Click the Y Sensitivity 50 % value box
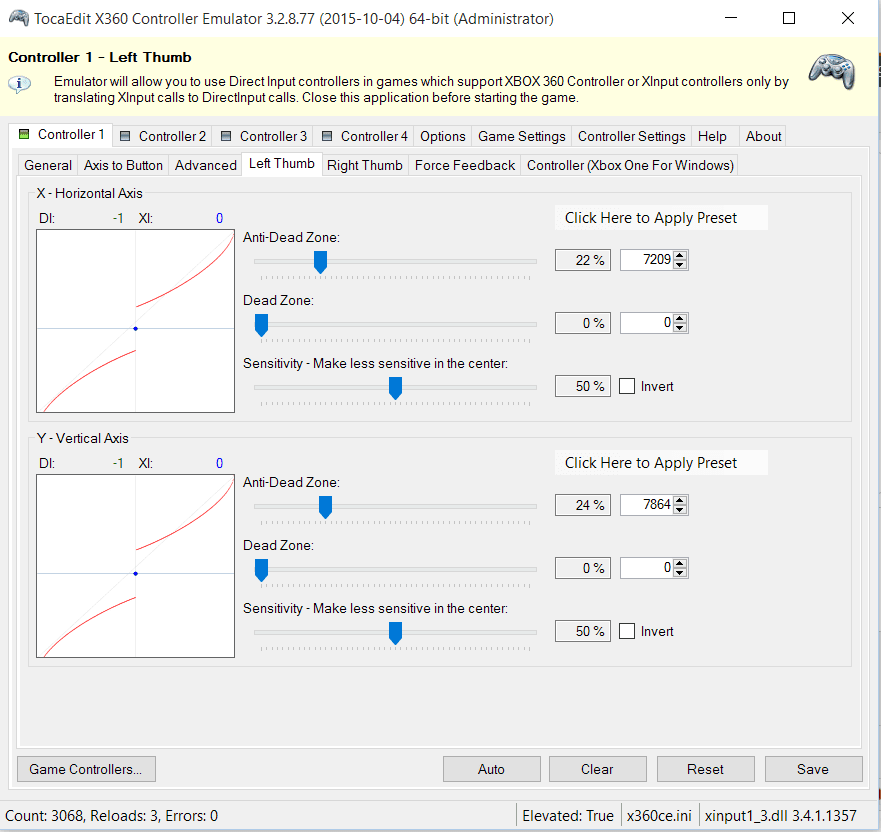Image resolution: width=881 pixels, height=832 pixels. (583, 631)
